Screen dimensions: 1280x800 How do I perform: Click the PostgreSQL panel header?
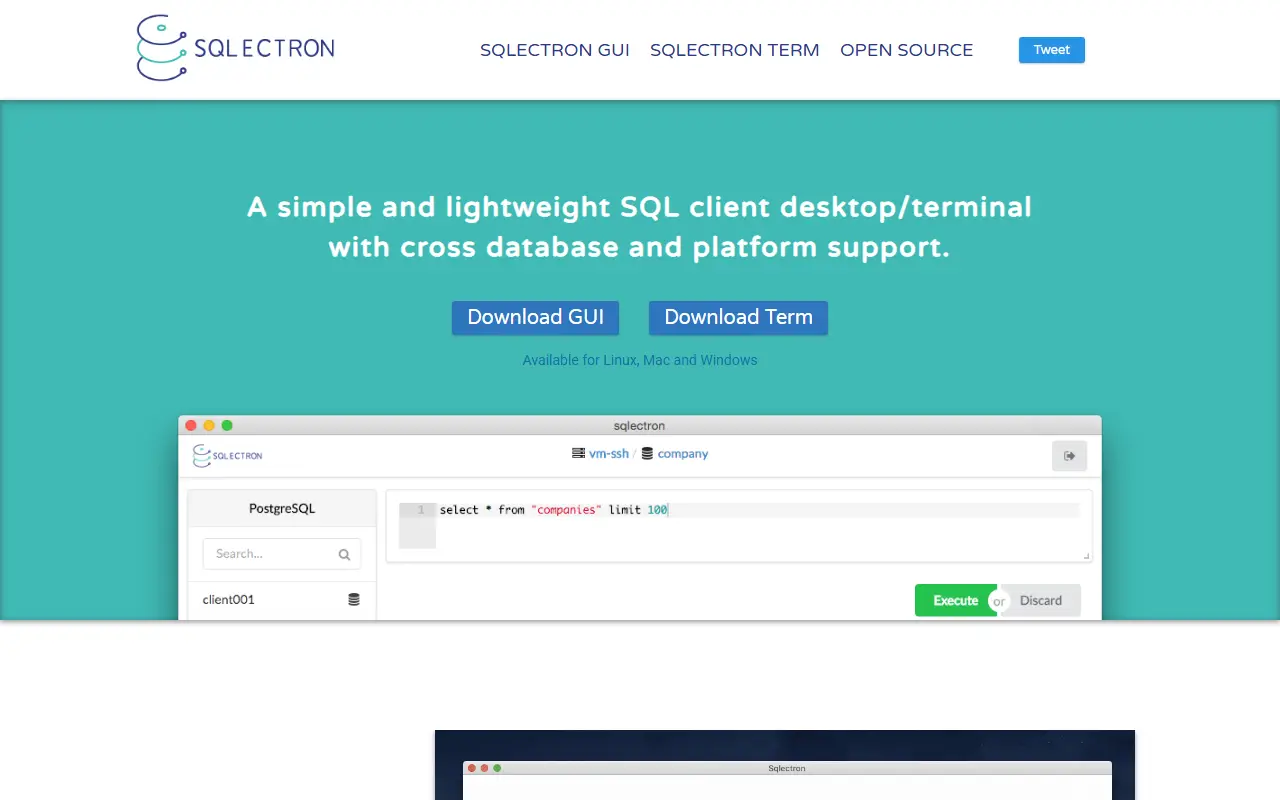pos(282,508)
